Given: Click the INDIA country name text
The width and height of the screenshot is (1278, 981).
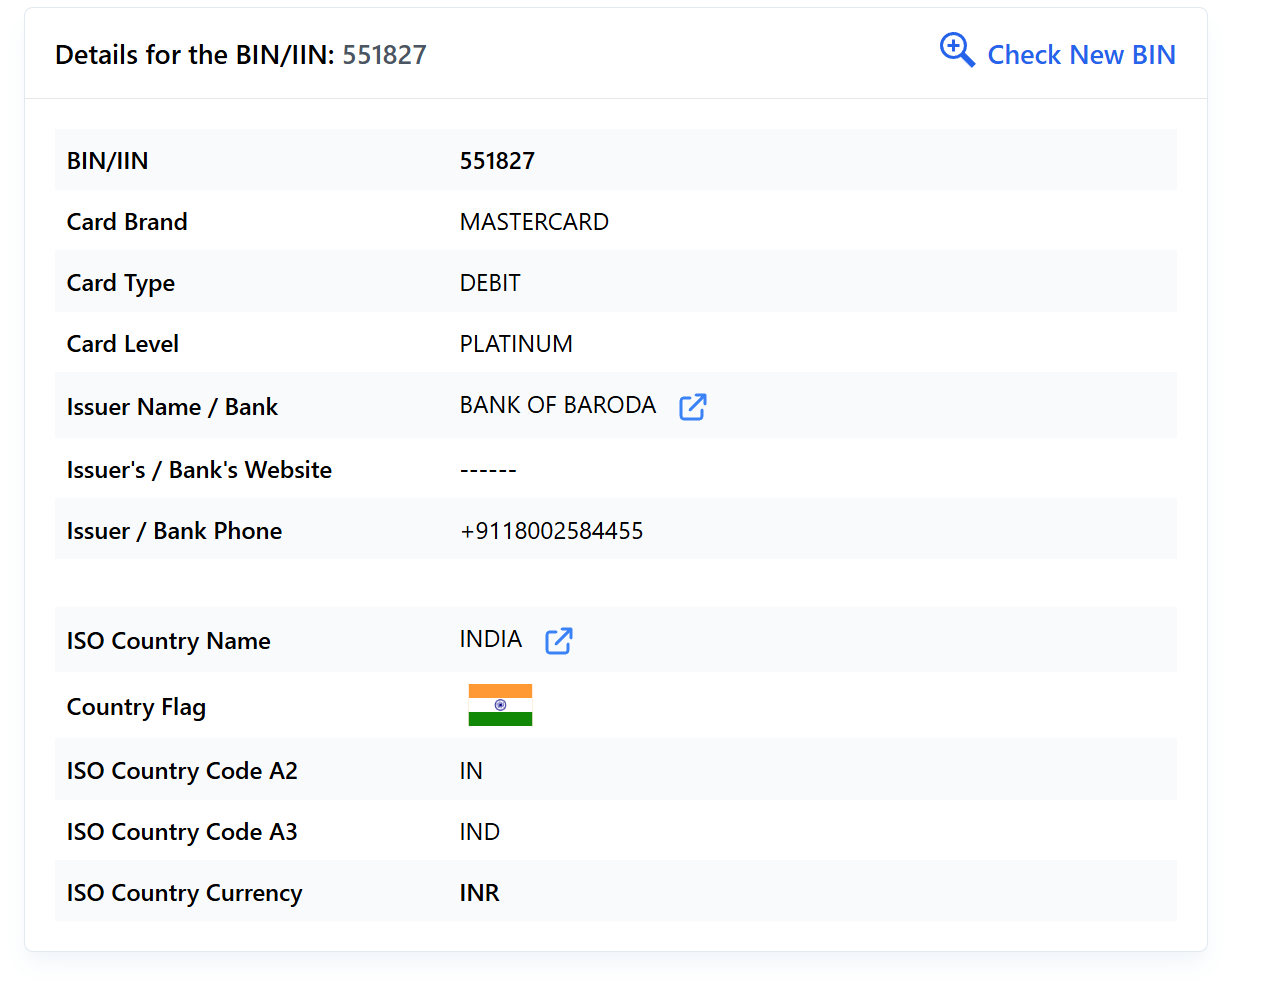Looking at the screenshot, I should (x=490, y=639).
